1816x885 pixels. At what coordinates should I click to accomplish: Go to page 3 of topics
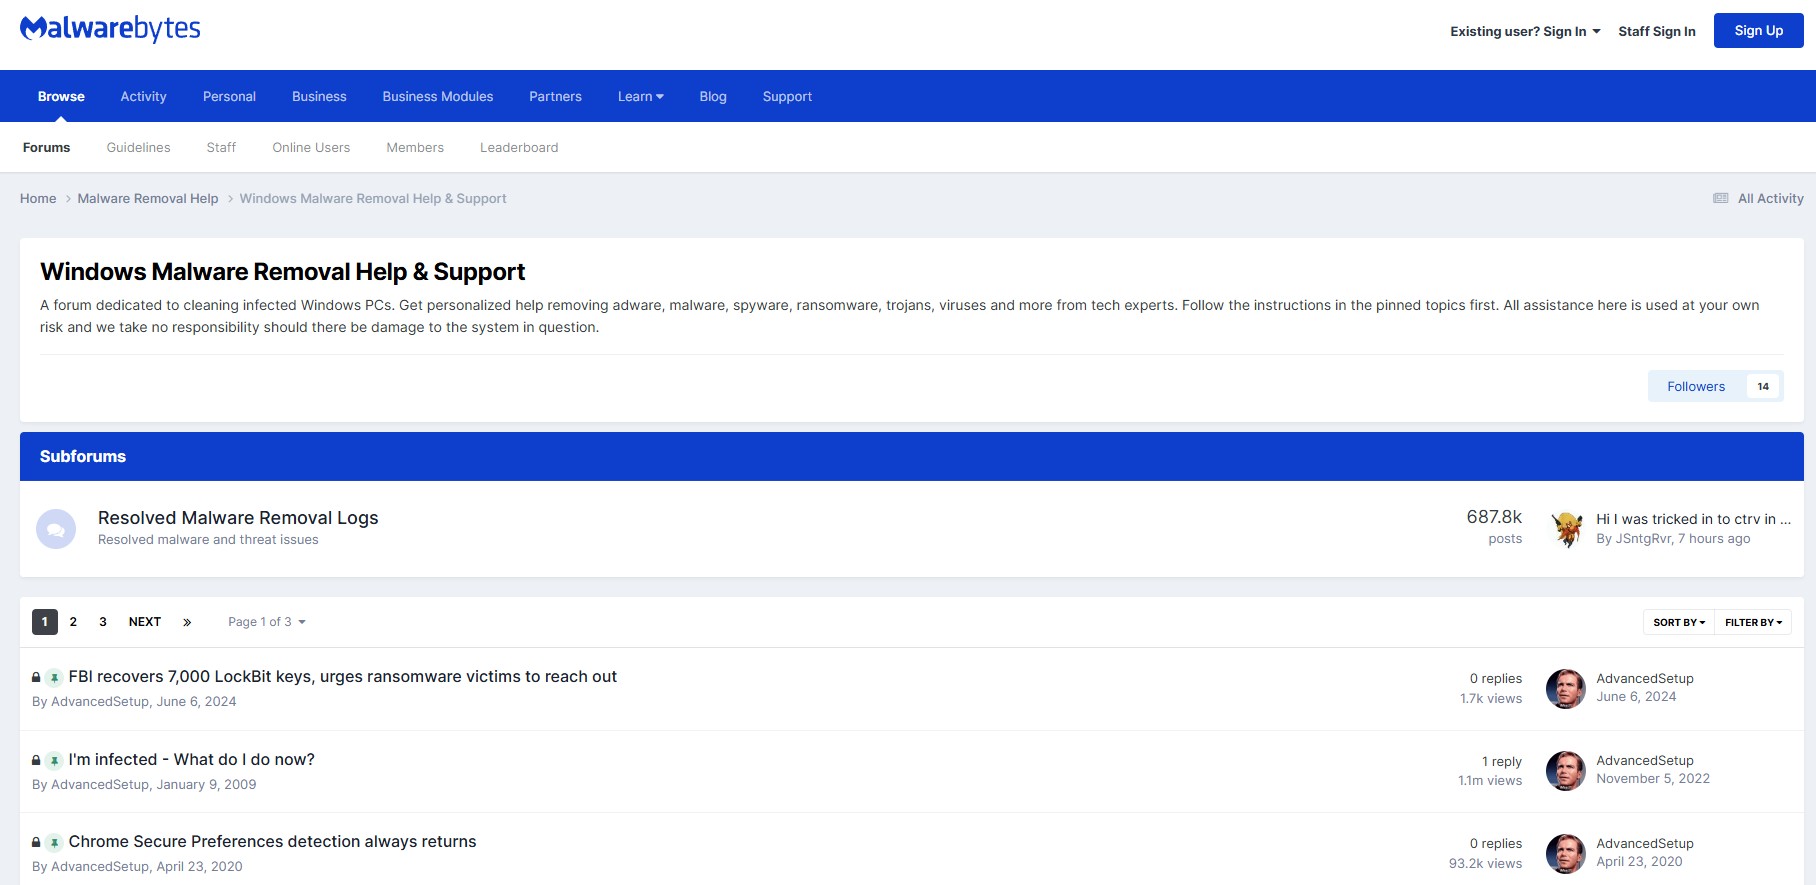103,622
